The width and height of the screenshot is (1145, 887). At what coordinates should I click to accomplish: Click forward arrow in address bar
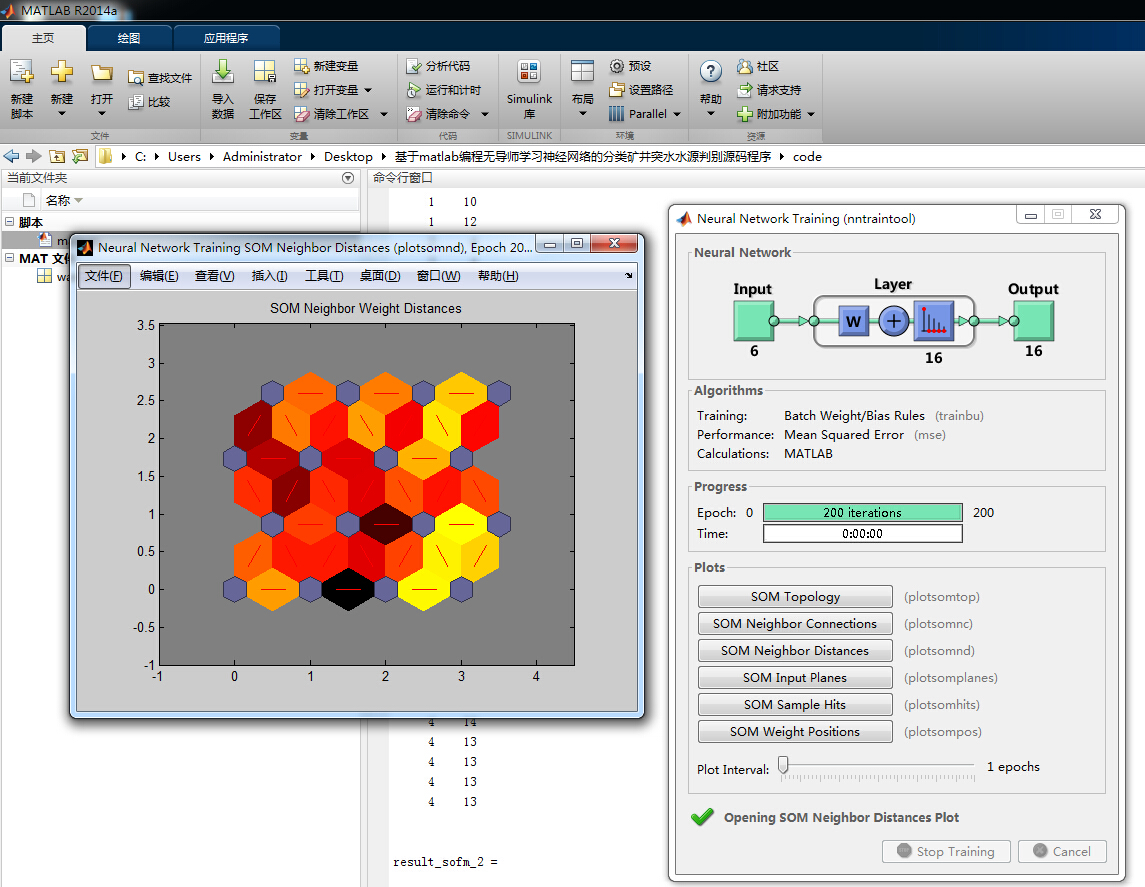pyautogui.click(x=34, y=155)
